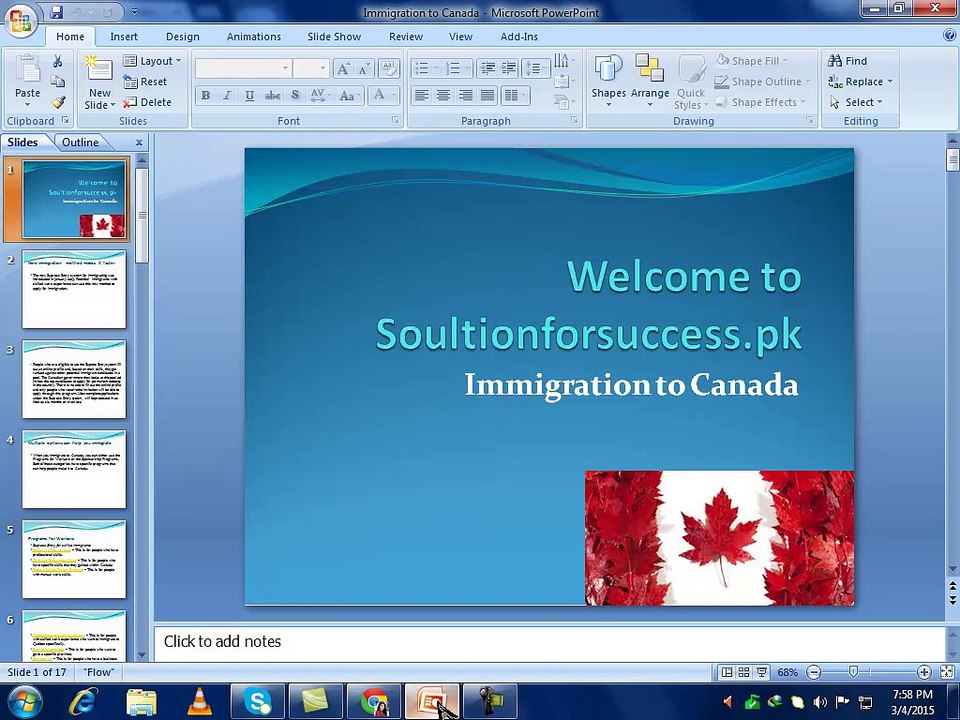Click the notes pane text area
The height and width of the screenshot is (720, 960).
(549, 642)
